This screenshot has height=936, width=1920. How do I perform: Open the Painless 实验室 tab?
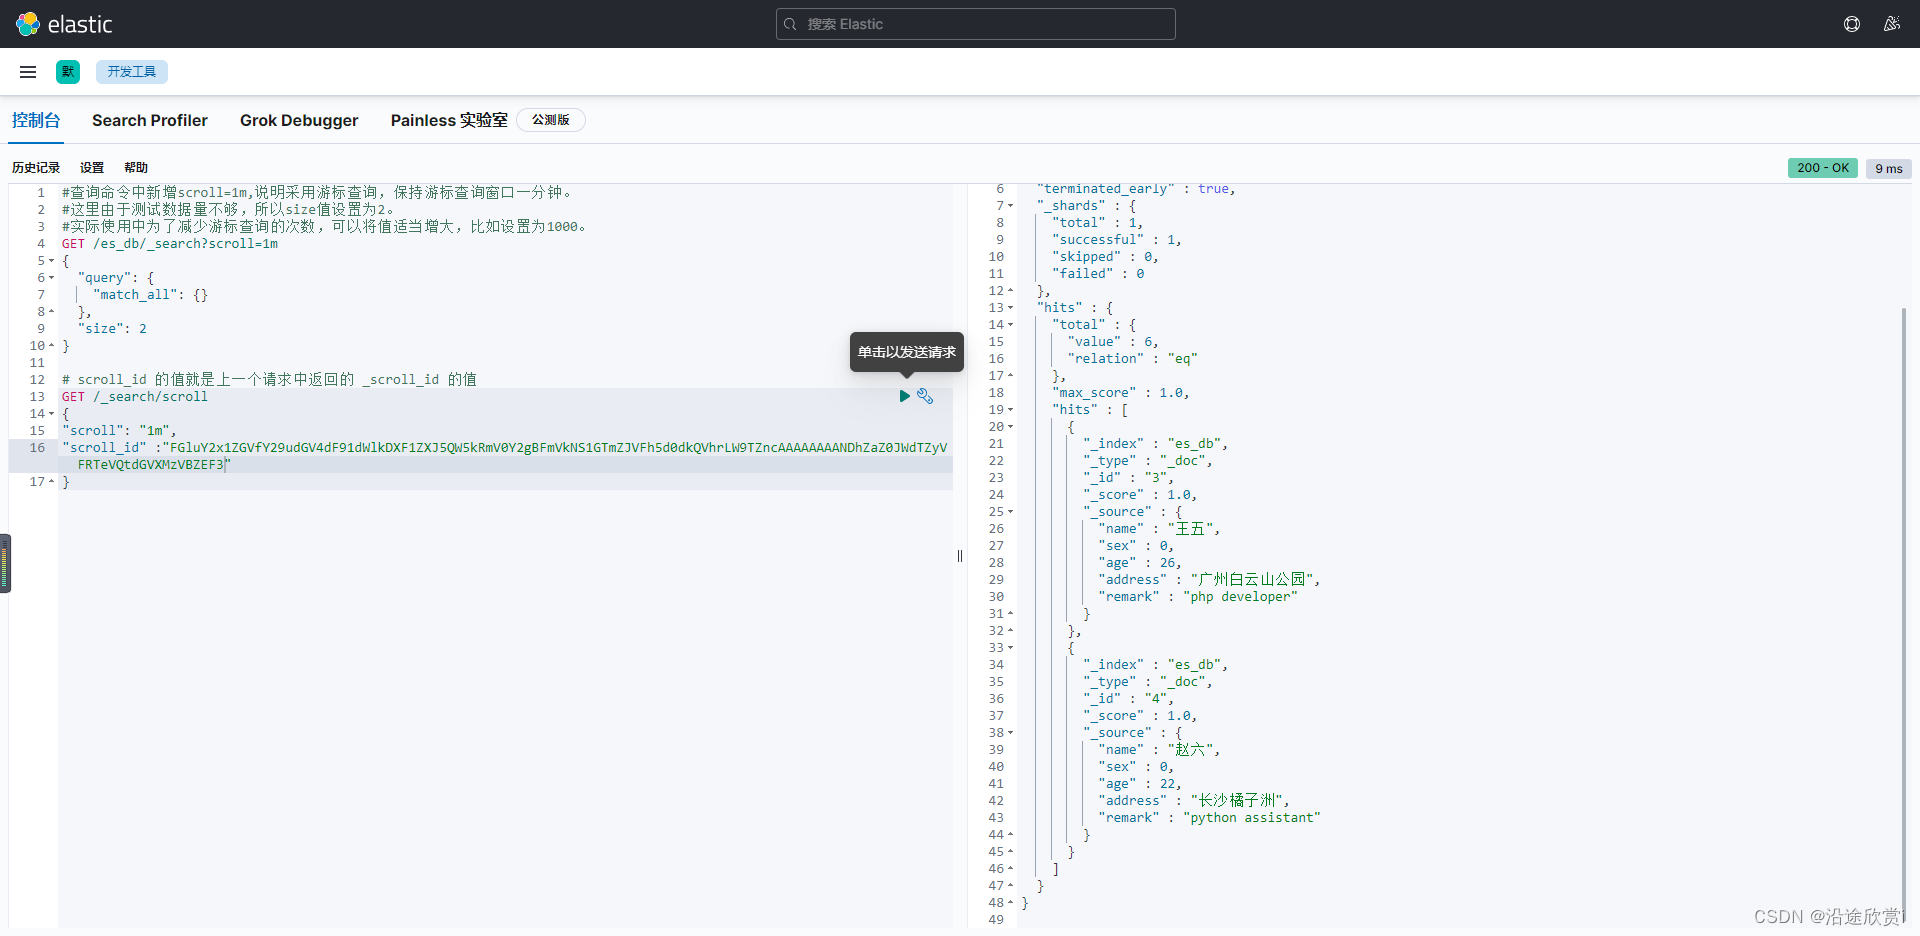449,120
